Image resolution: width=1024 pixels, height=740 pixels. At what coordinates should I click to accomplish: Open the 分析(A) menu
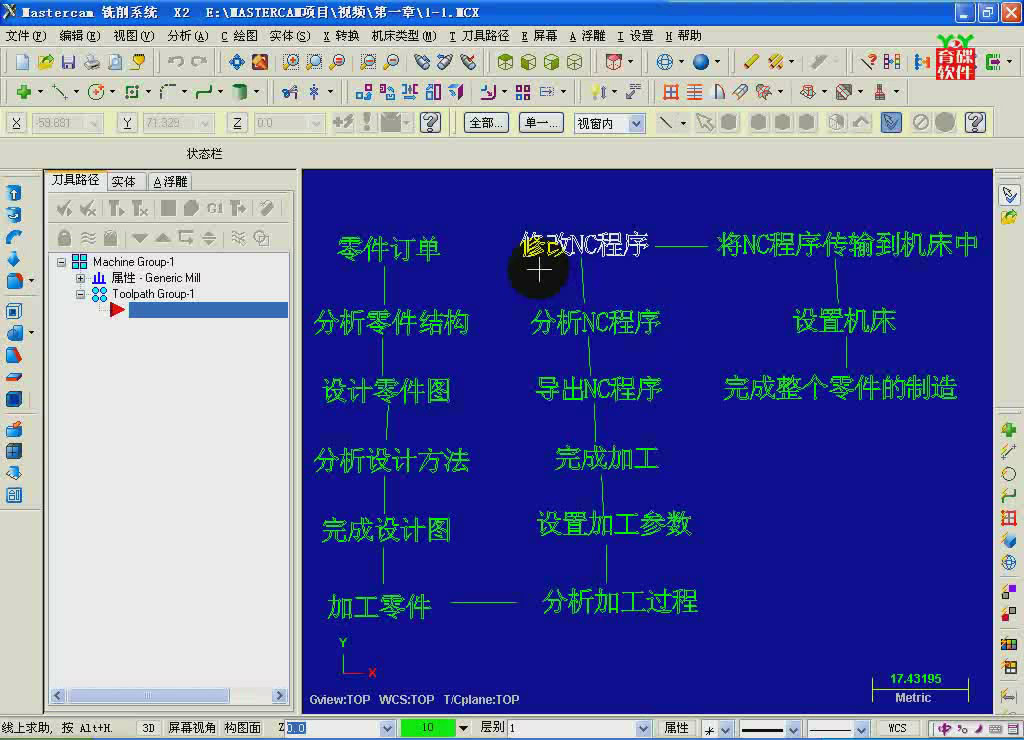click(187, 36)
